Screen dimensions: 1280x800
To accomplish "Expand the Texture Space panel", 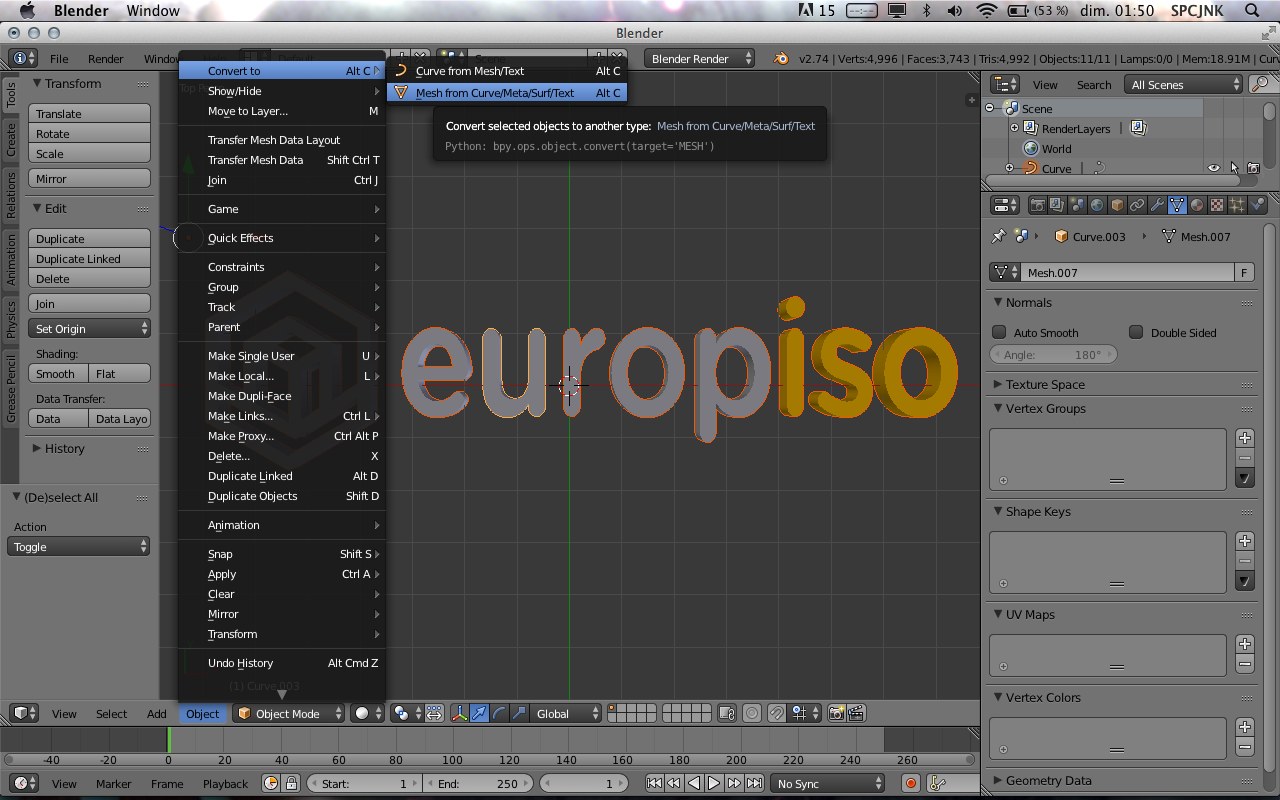I will tap(1045, 384).
